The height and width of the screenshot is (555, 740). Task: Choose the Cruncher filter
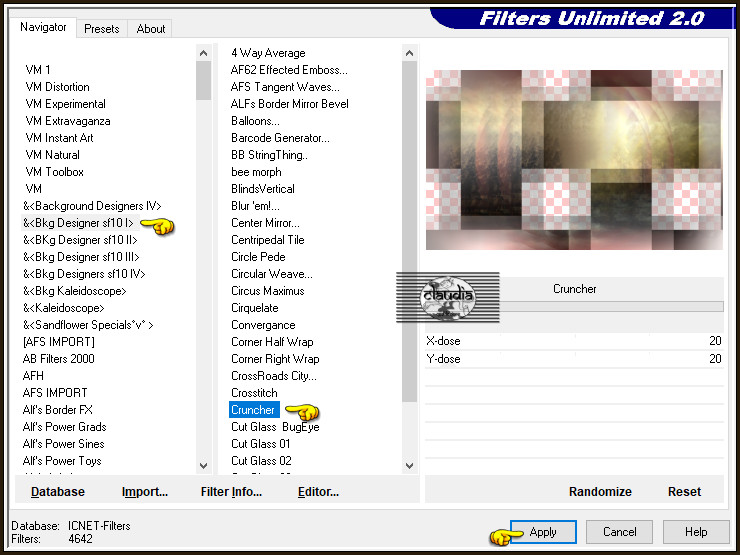[x=254, y=410]
